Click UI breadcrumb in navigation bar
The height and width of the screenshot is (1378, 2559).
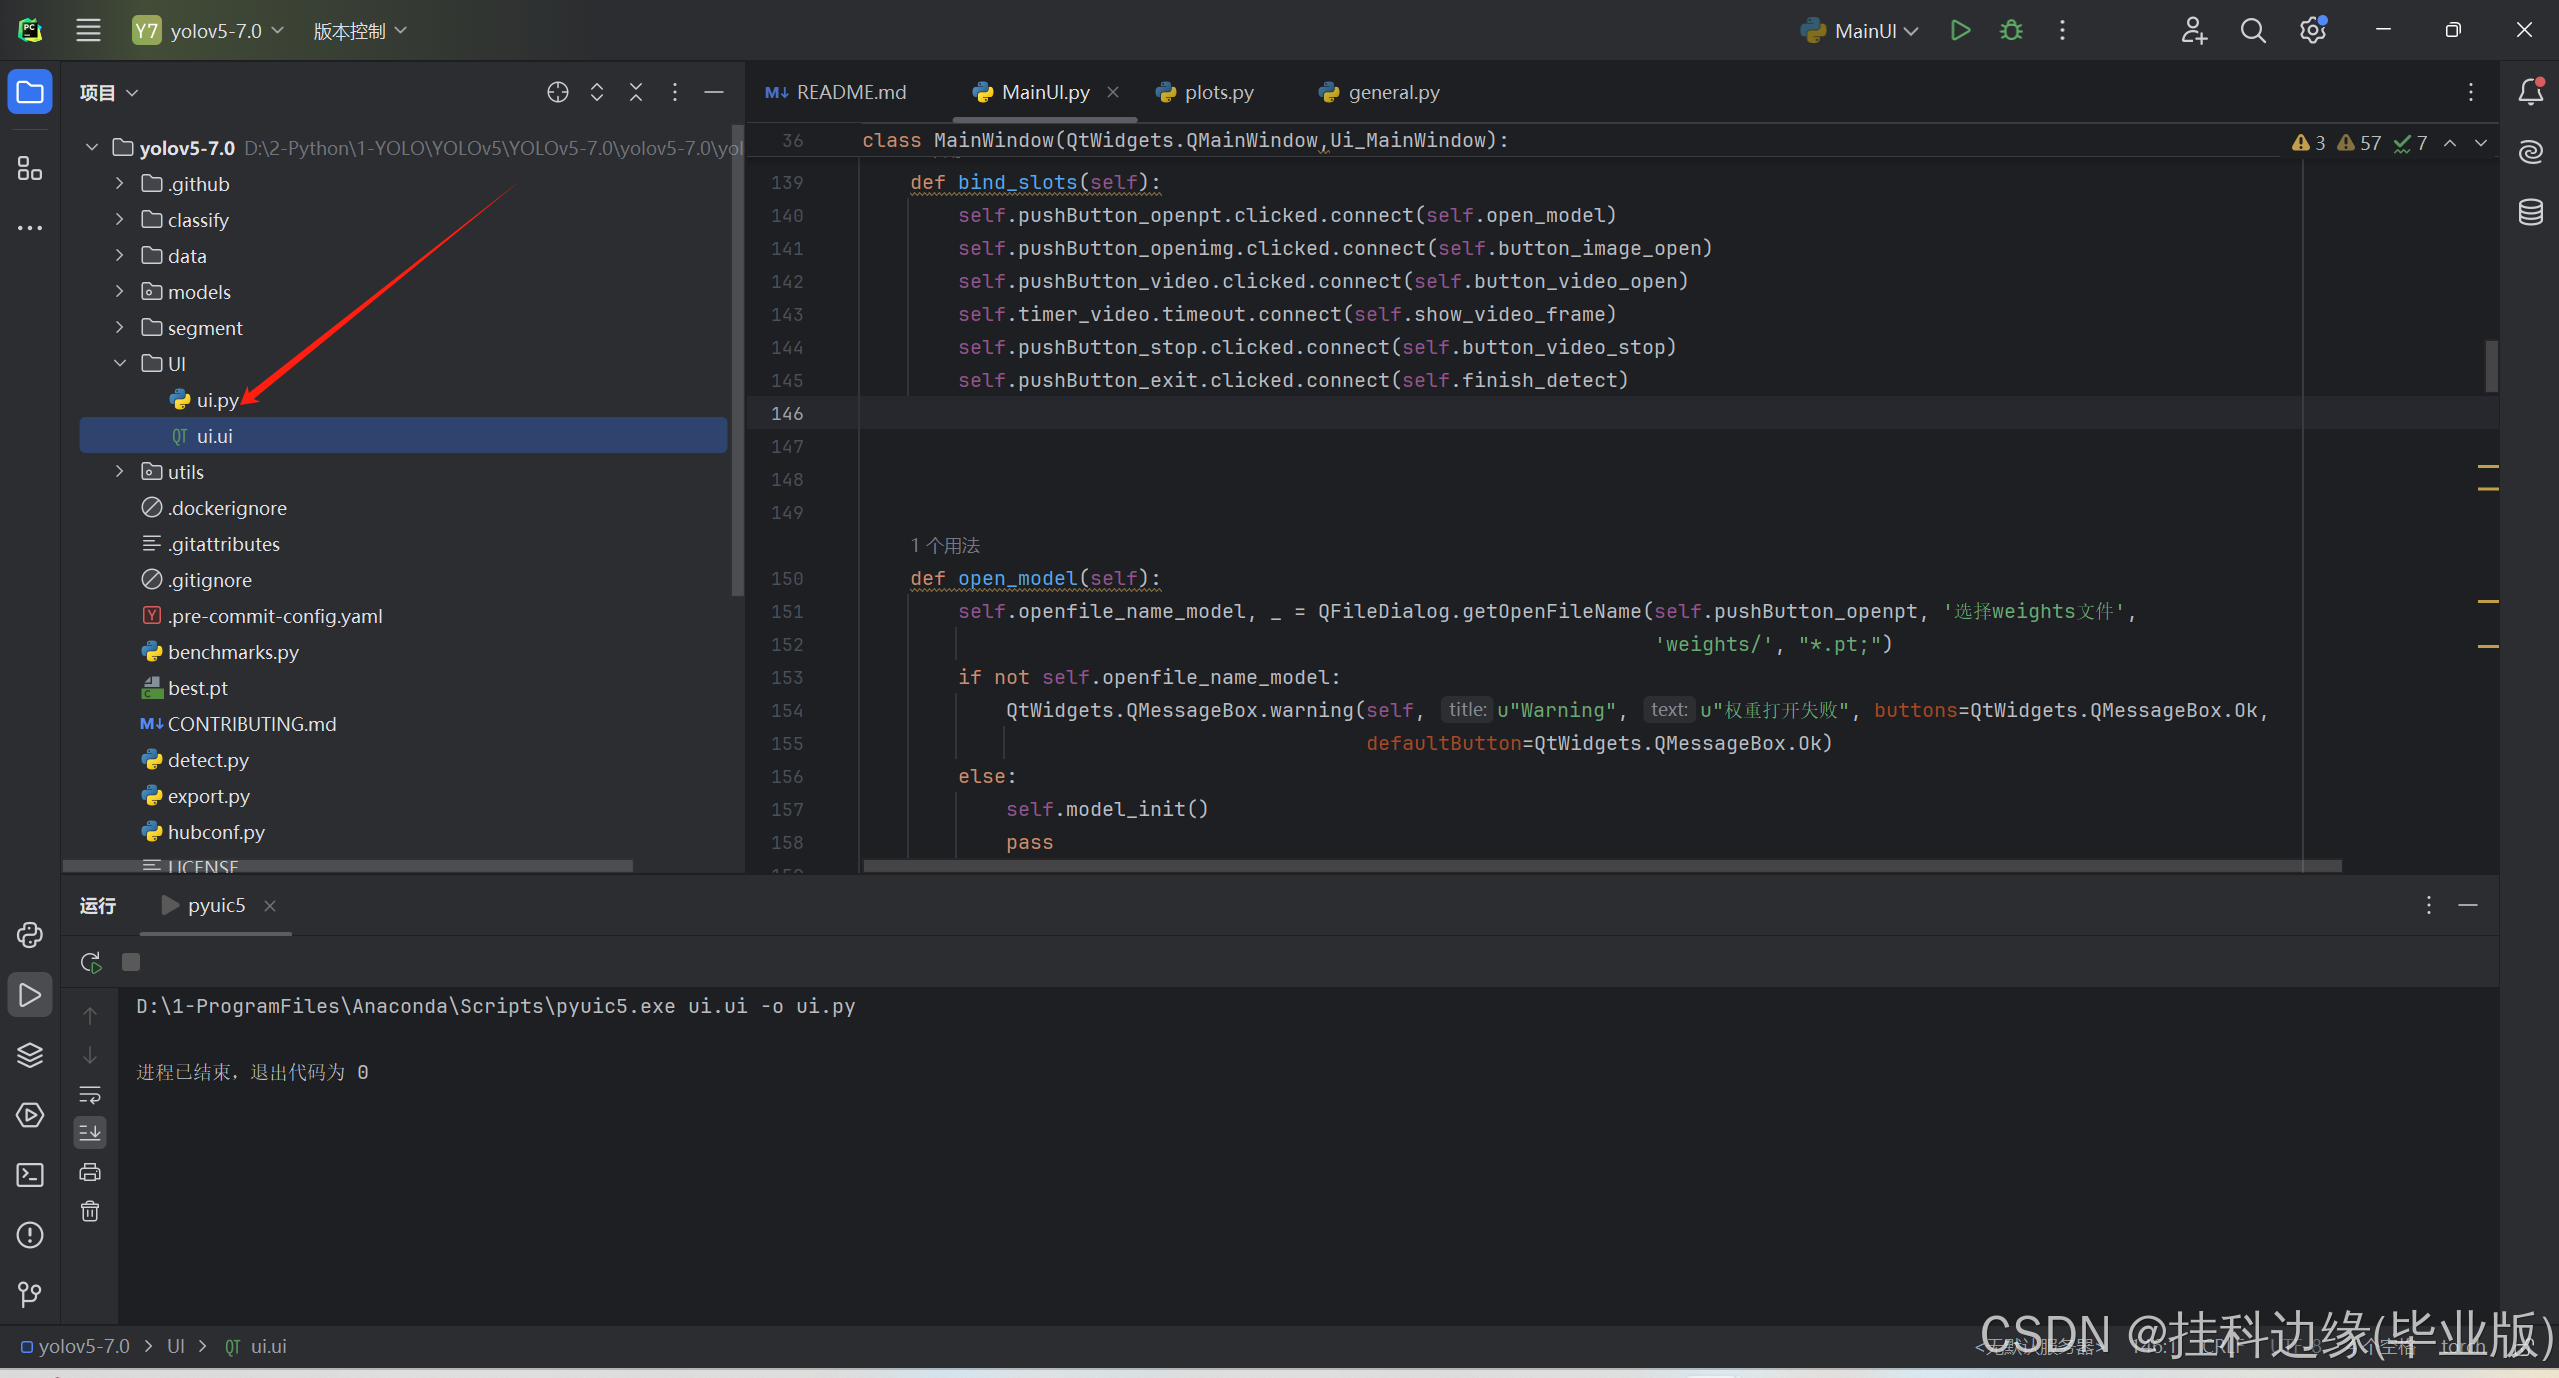176,1346
